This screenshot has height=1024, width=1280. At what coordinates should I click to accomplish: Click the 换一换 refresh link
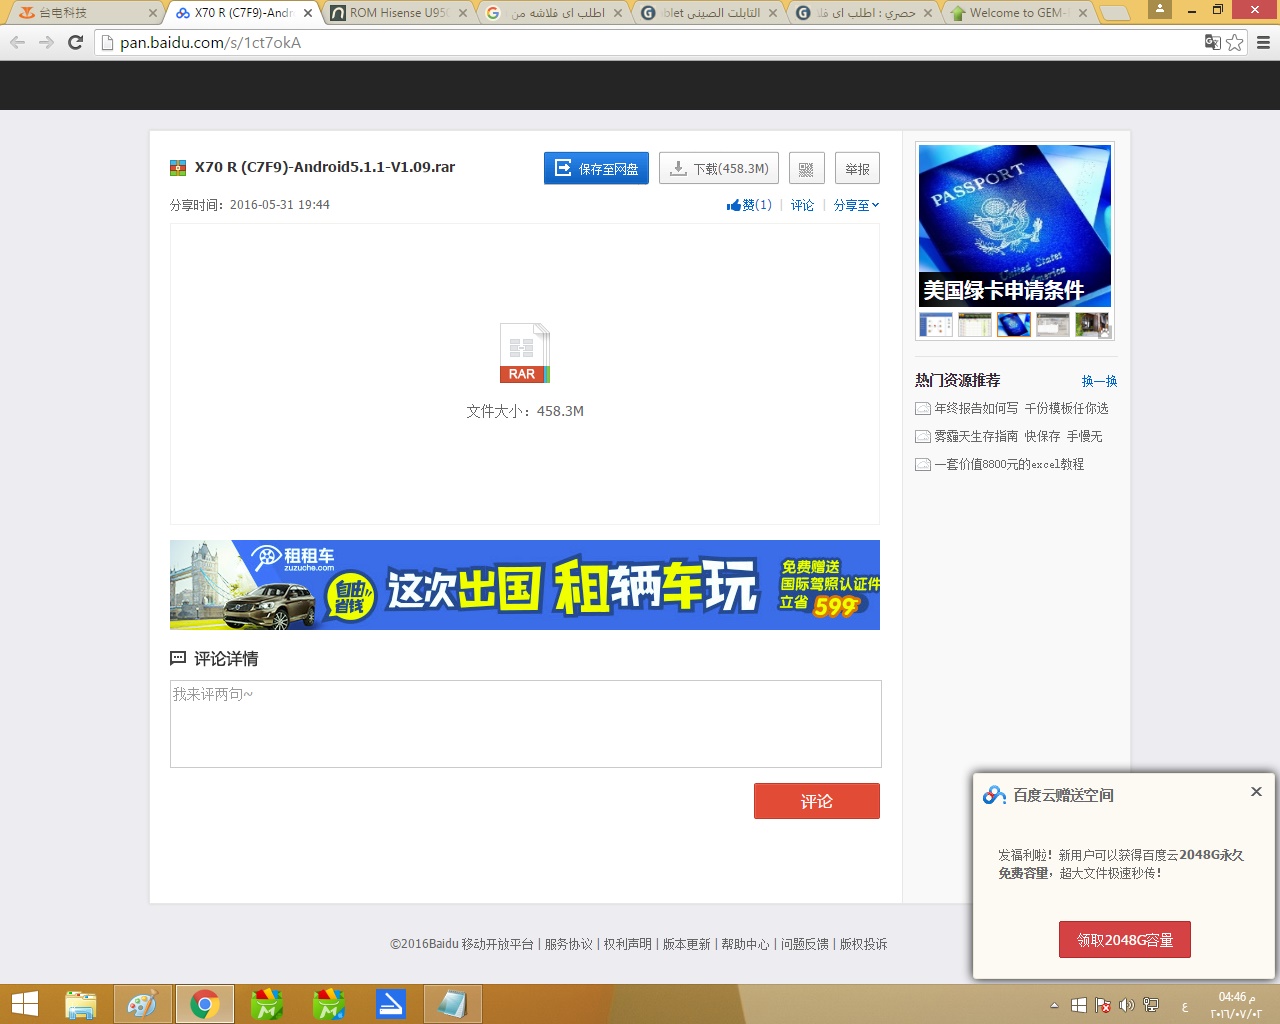pos(1099,381)
